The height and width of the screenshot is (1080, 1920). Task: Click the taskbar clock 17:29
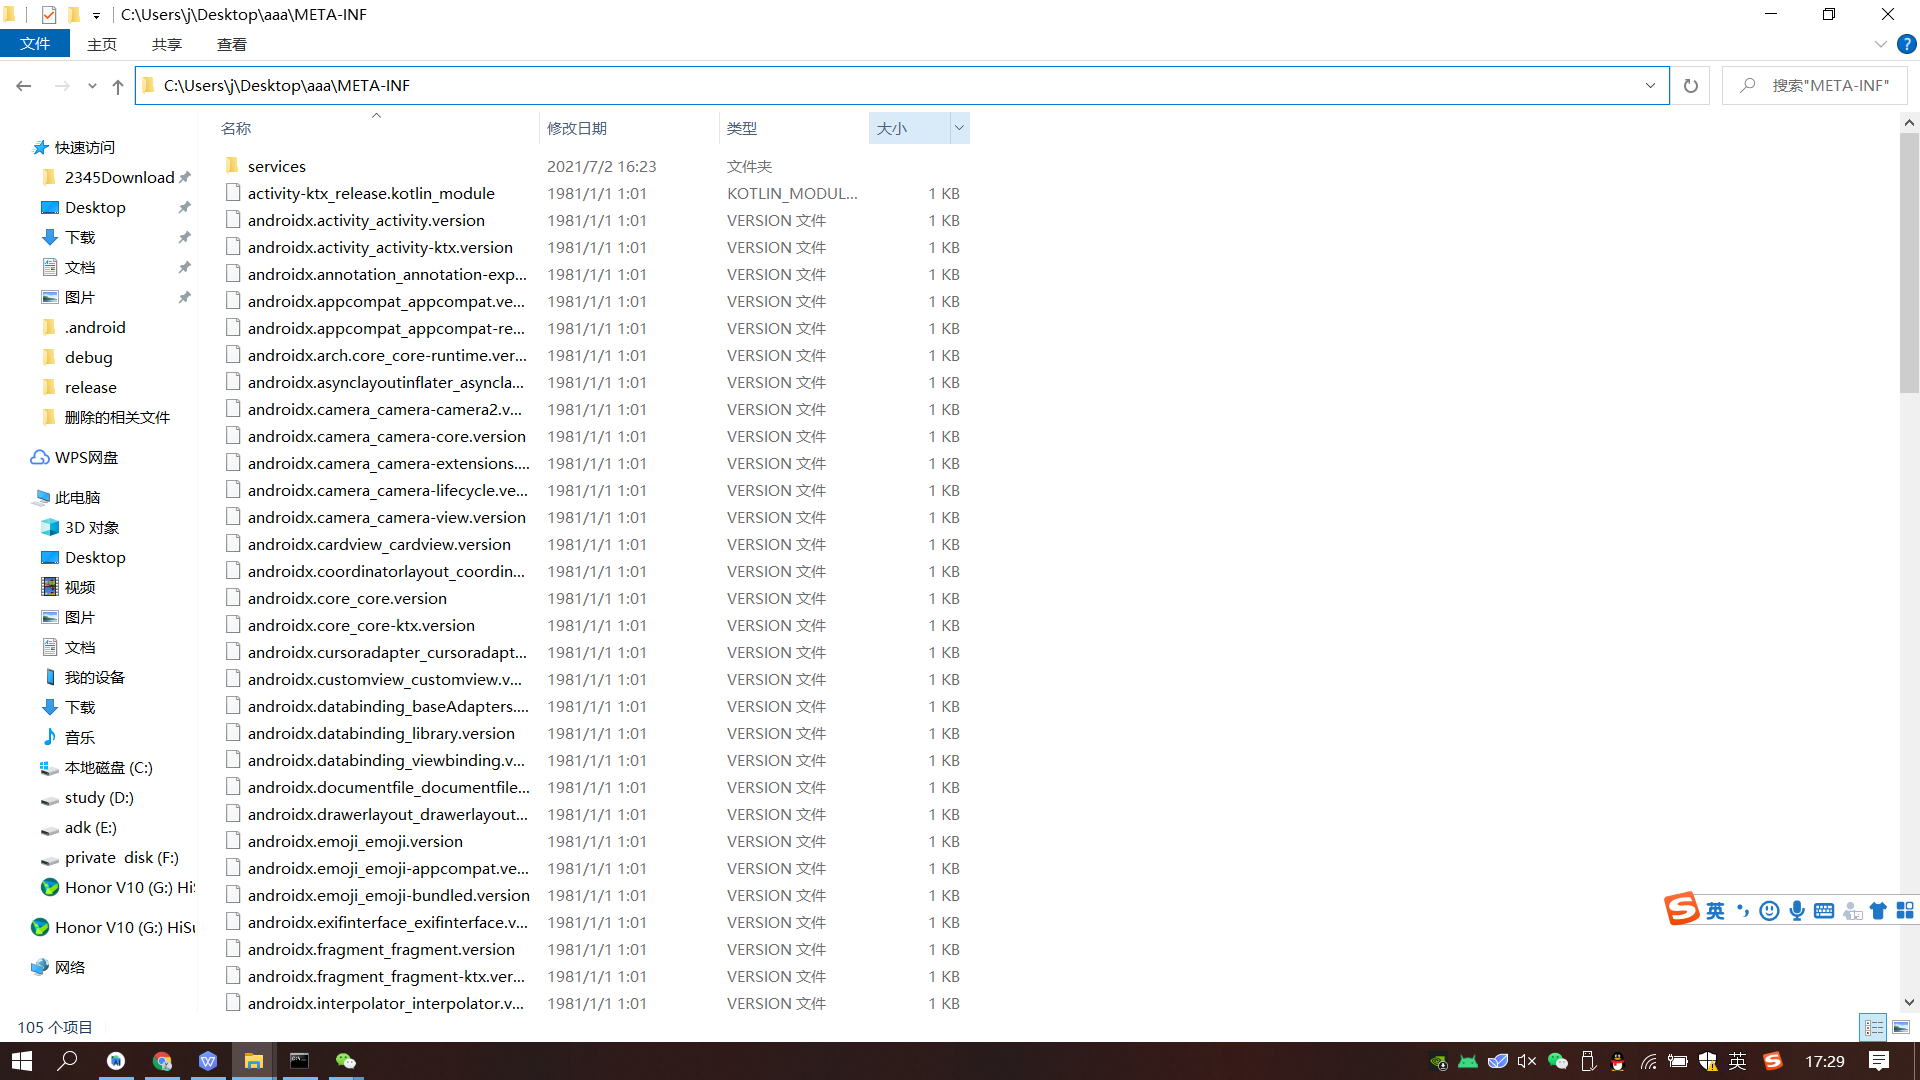click(1825, 1061)
